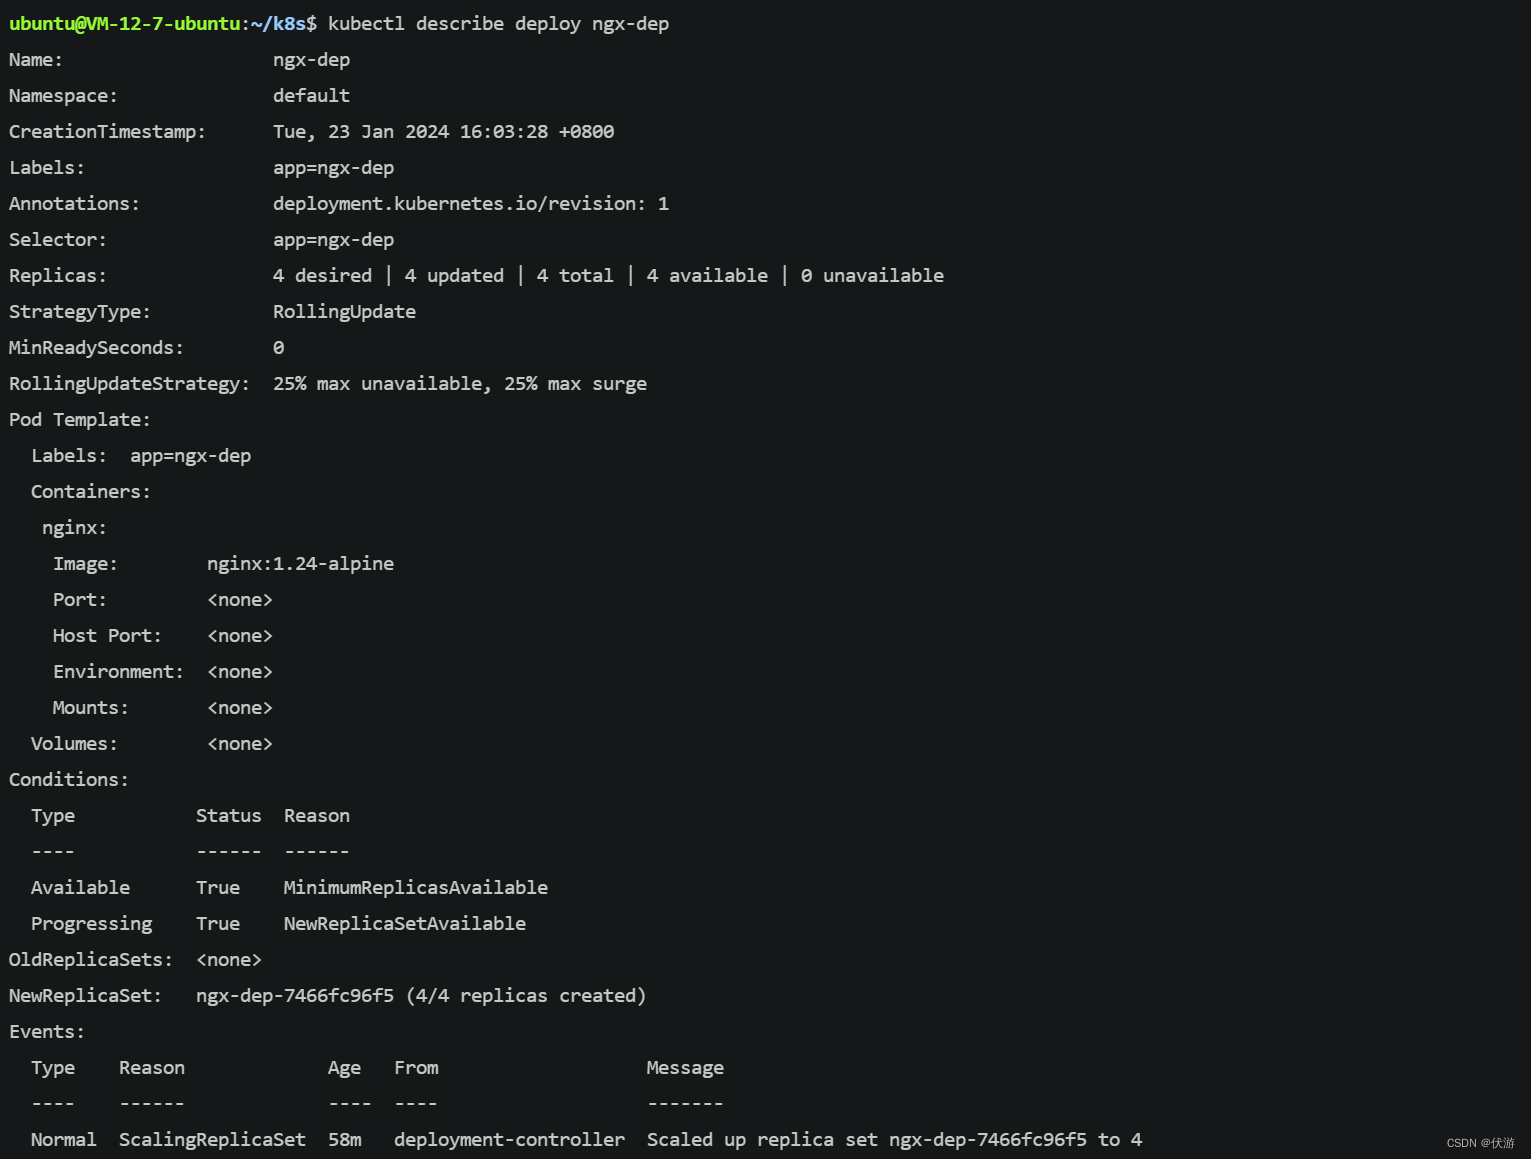
Task: Click 'deployment-controller' in the event row
Action: pos(509,1140)
